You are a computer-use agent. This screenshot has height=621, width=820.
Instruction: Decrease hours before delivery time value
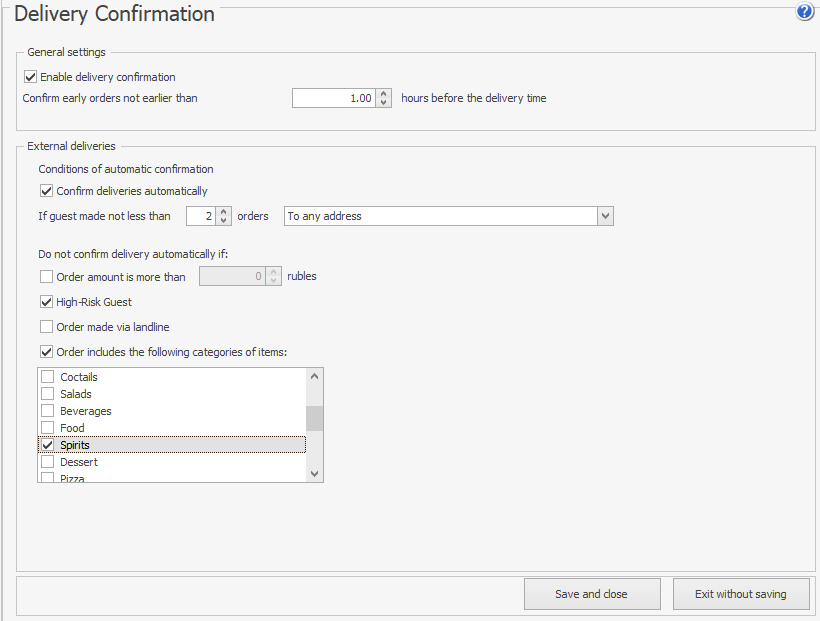tap(384, 103)
